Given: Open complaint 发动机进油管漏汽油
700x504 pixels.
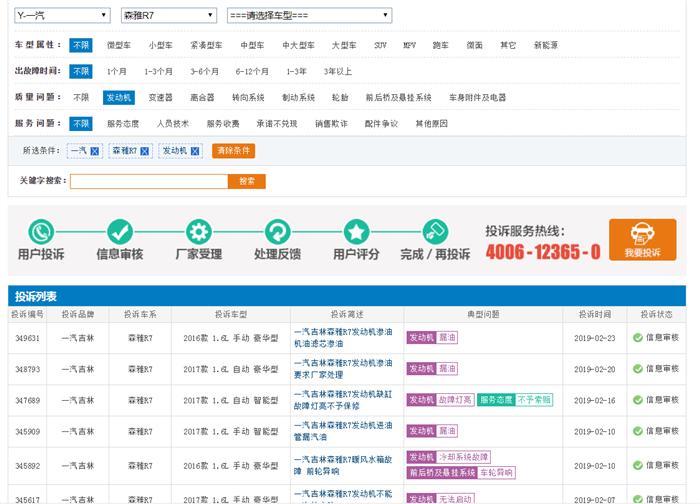Looking at the screenshot, I should tap(343, 431).
